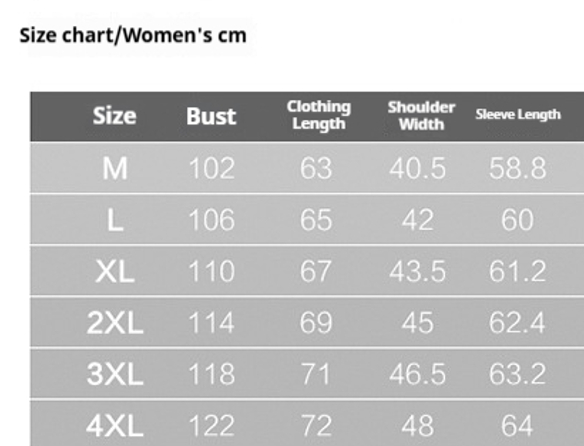Select the Size column header
This screenshot has width=584, height=446.
click(114, 116)
